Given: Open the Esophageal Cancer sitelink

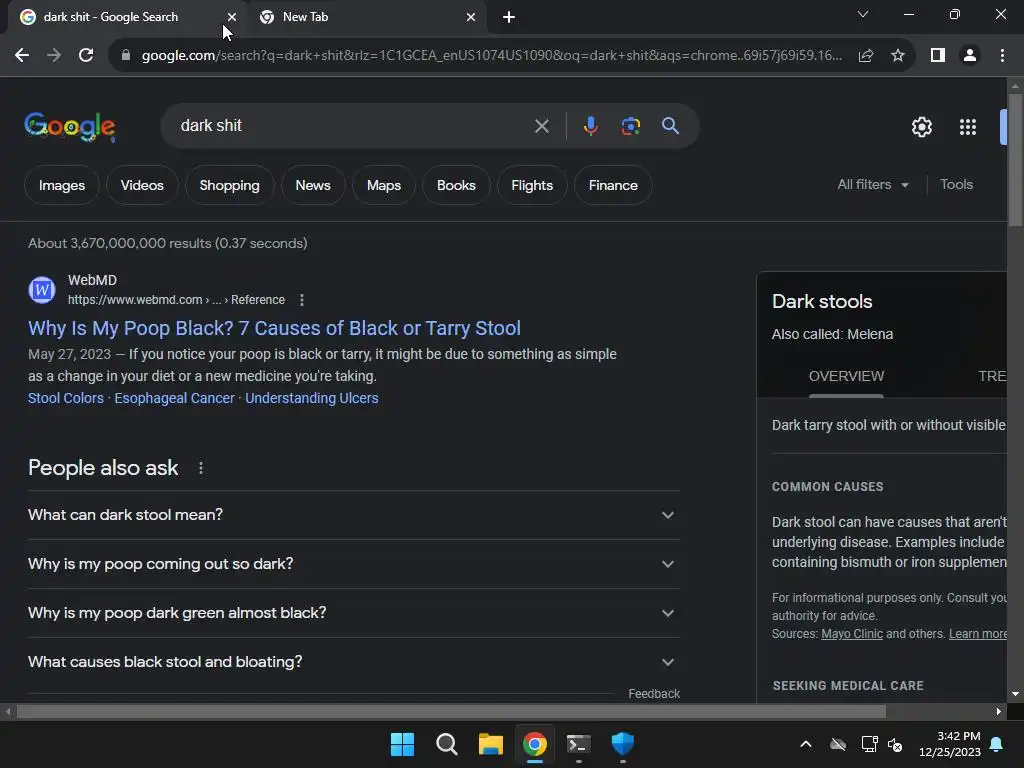Looking at the screenshot, I should (x=174, y=398).
